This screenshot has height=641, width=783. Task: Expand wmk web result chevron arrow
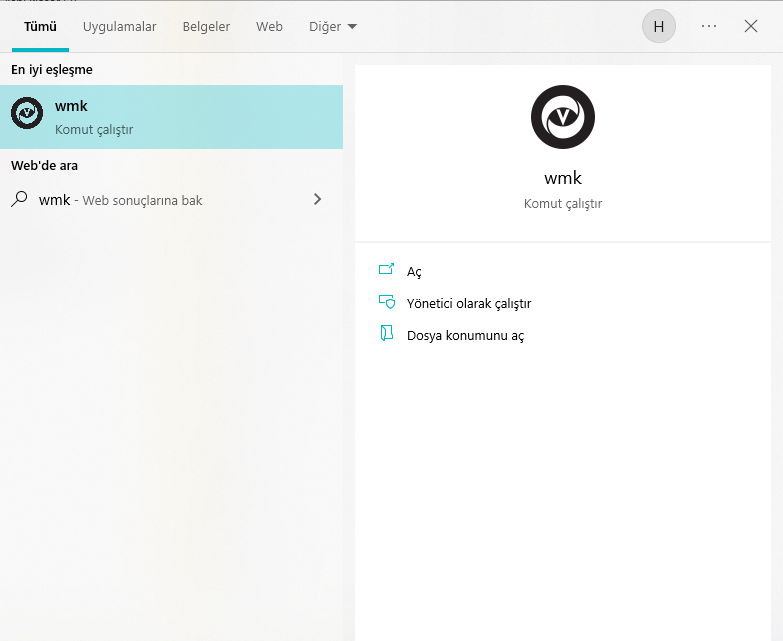coord(317,199)
